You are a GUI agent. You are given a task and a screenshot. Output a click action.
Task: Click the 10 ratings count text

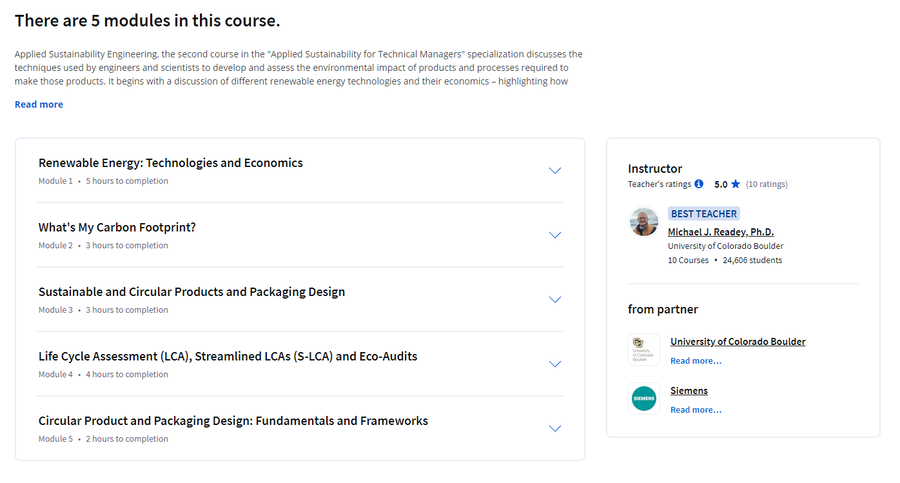tap(766, 184)
